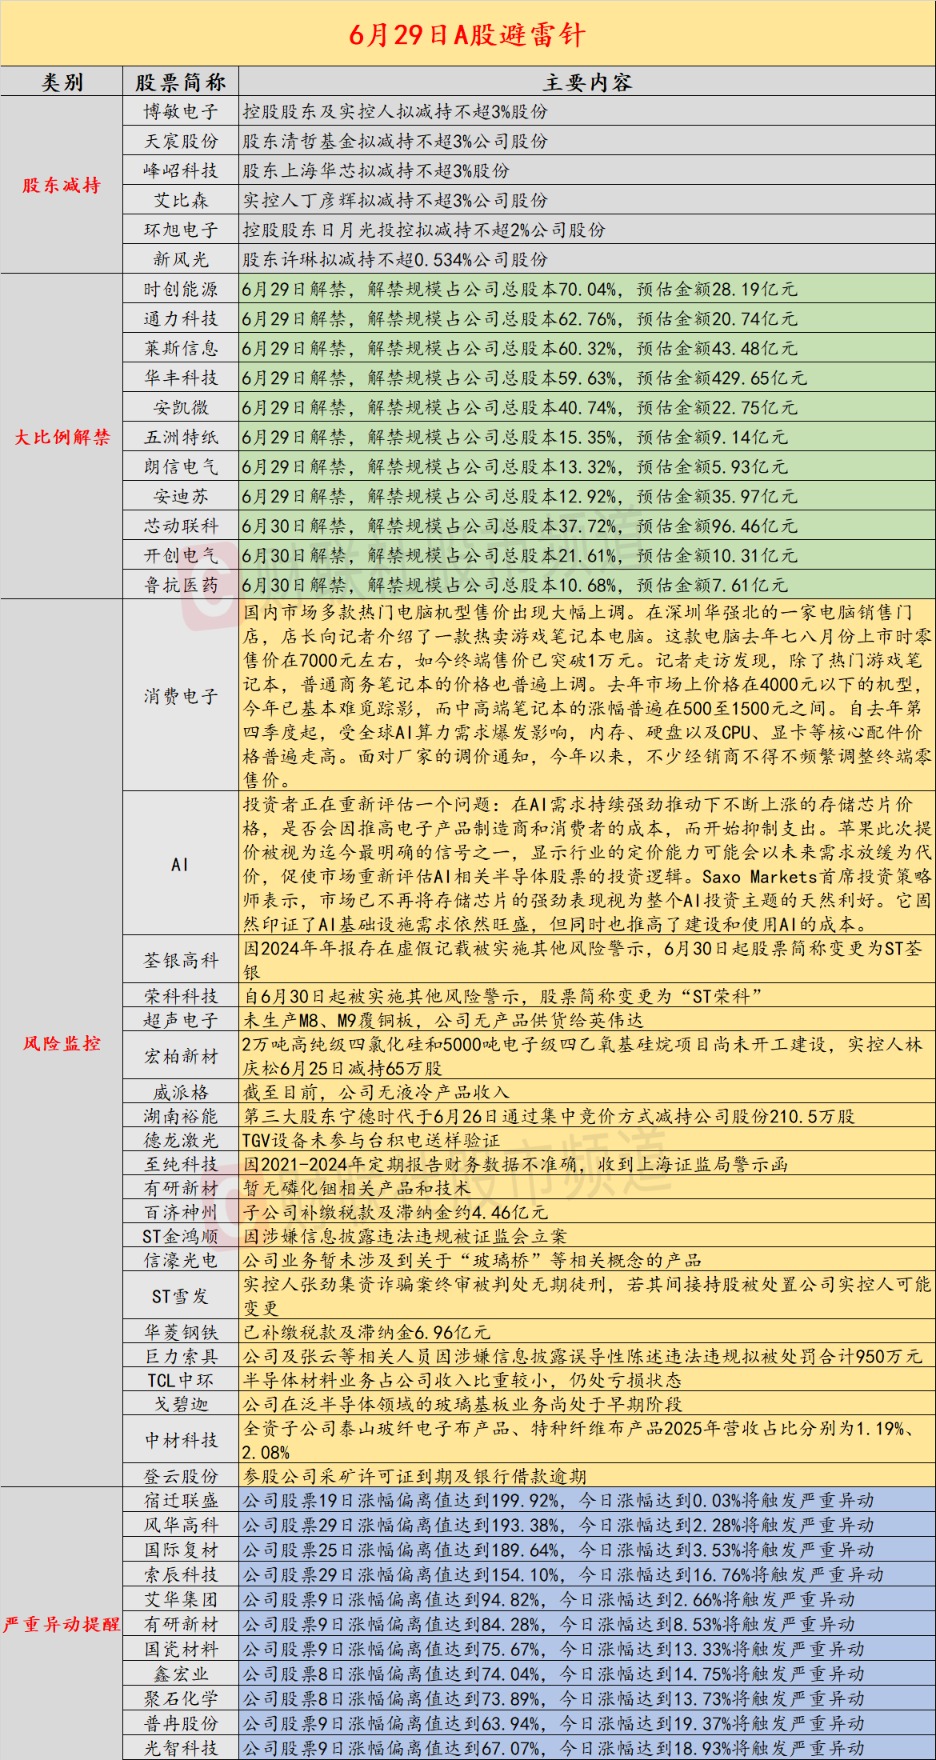
Task: Select stock name 国际复材
Action: [x=181, y=1550]
